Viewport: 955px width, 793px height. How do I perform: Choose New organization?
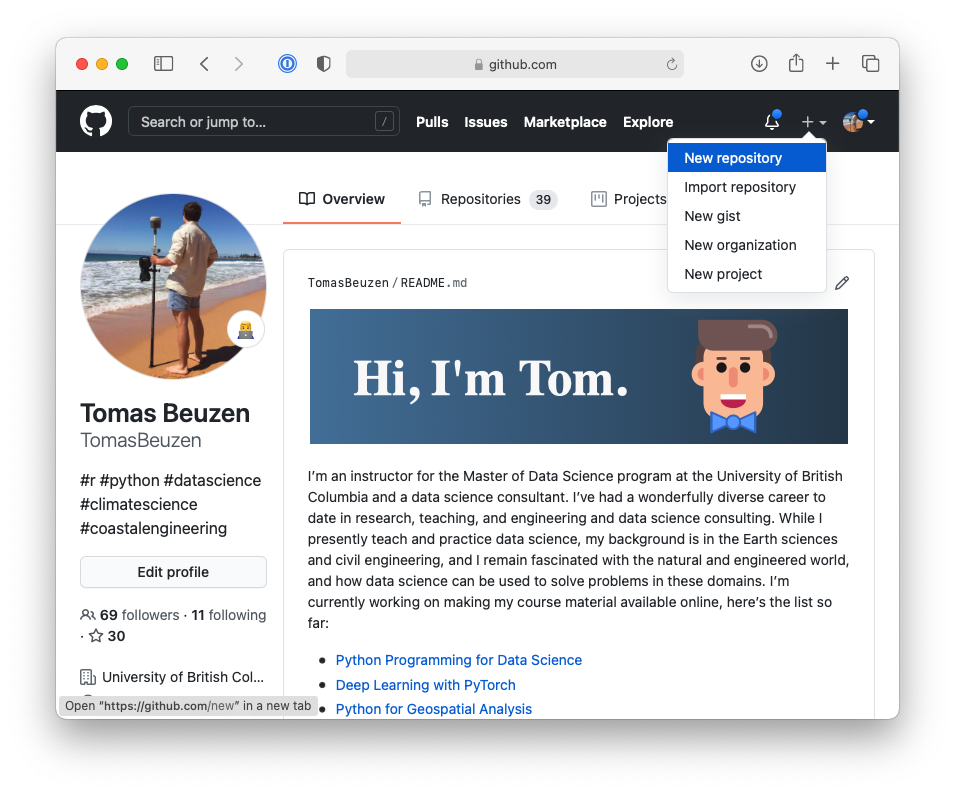pos(747,245)
